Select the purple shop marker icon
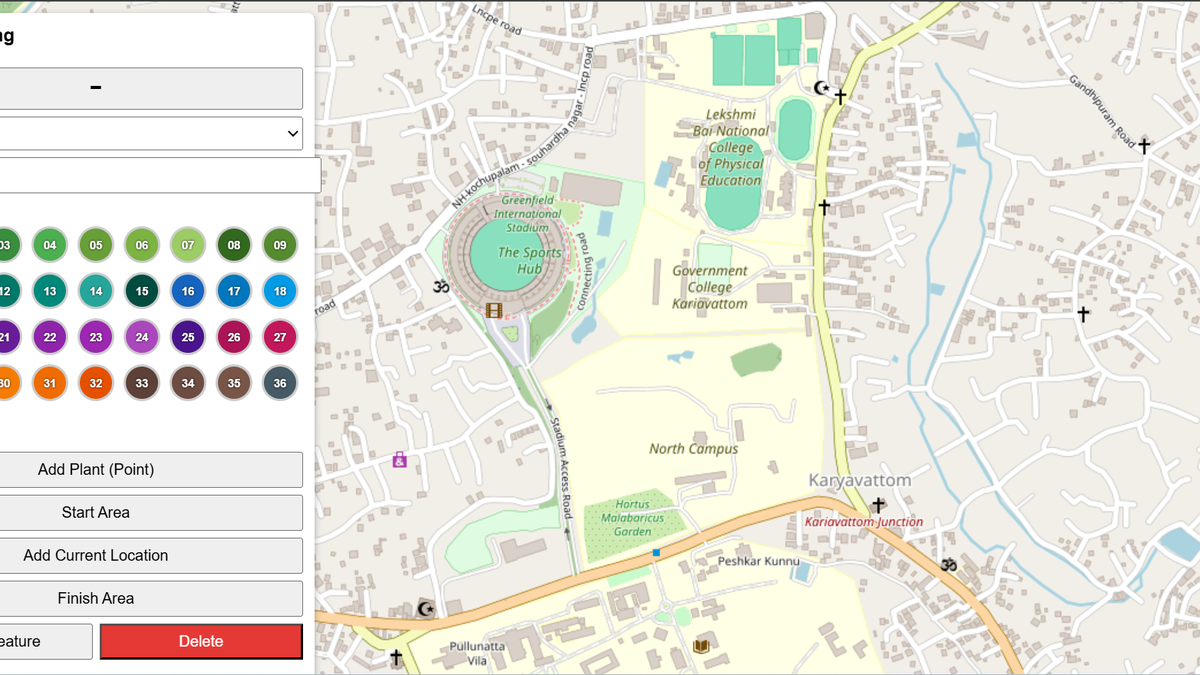Image resolution: width=1200 pixels, height=675 pixels. 400,460
